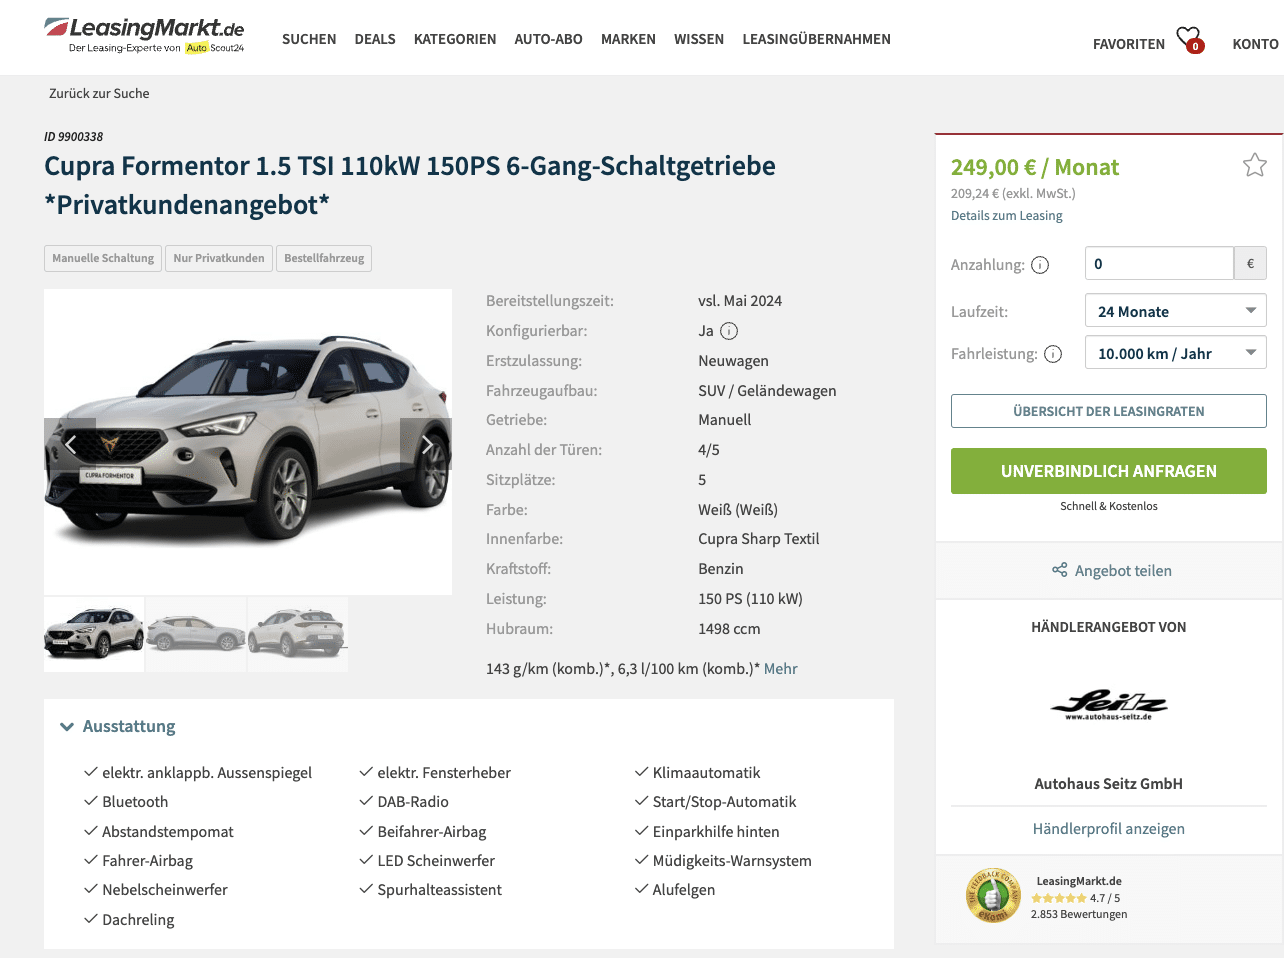The height and width of the screenshot is (958, 1284).
Task: Open the Fahrleistung info icon
Action: point(1053,354)
